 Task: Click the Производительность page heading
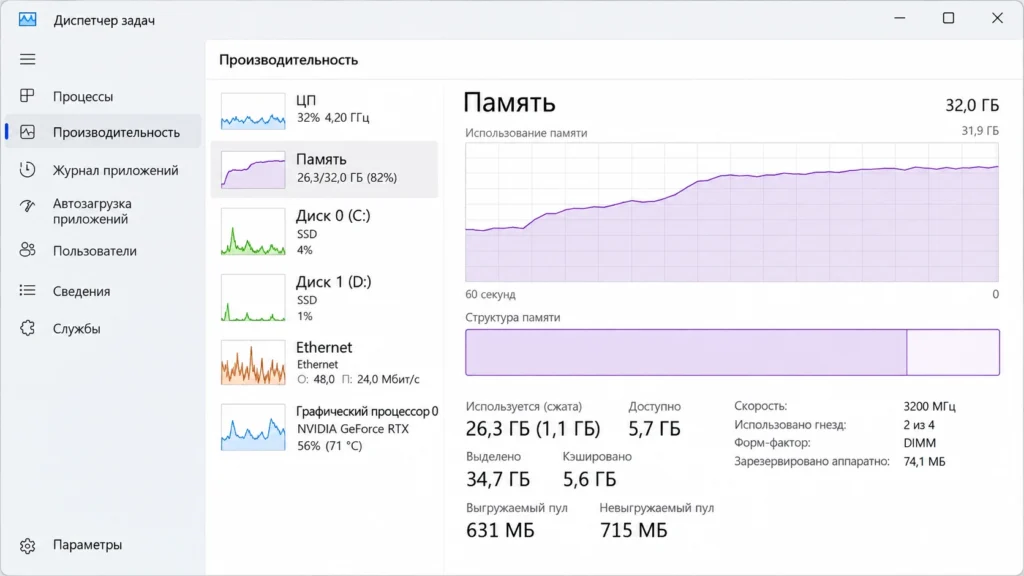[289, 60]
